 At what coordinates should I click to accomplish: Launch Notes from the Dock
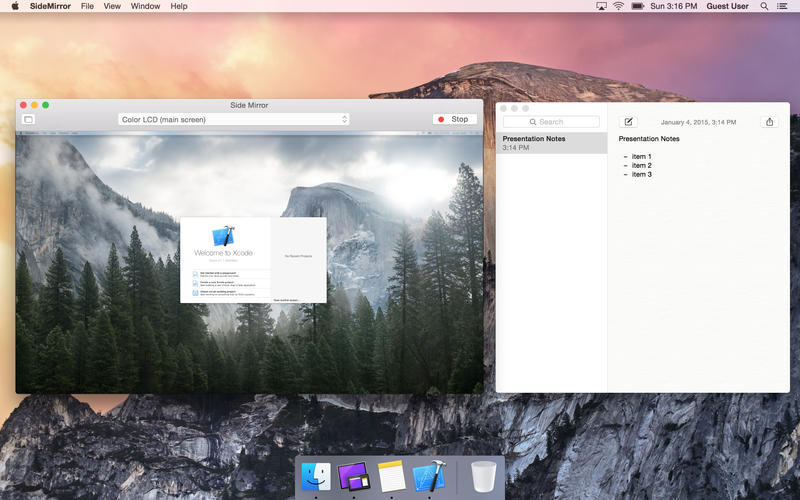(x=392, y=476)
